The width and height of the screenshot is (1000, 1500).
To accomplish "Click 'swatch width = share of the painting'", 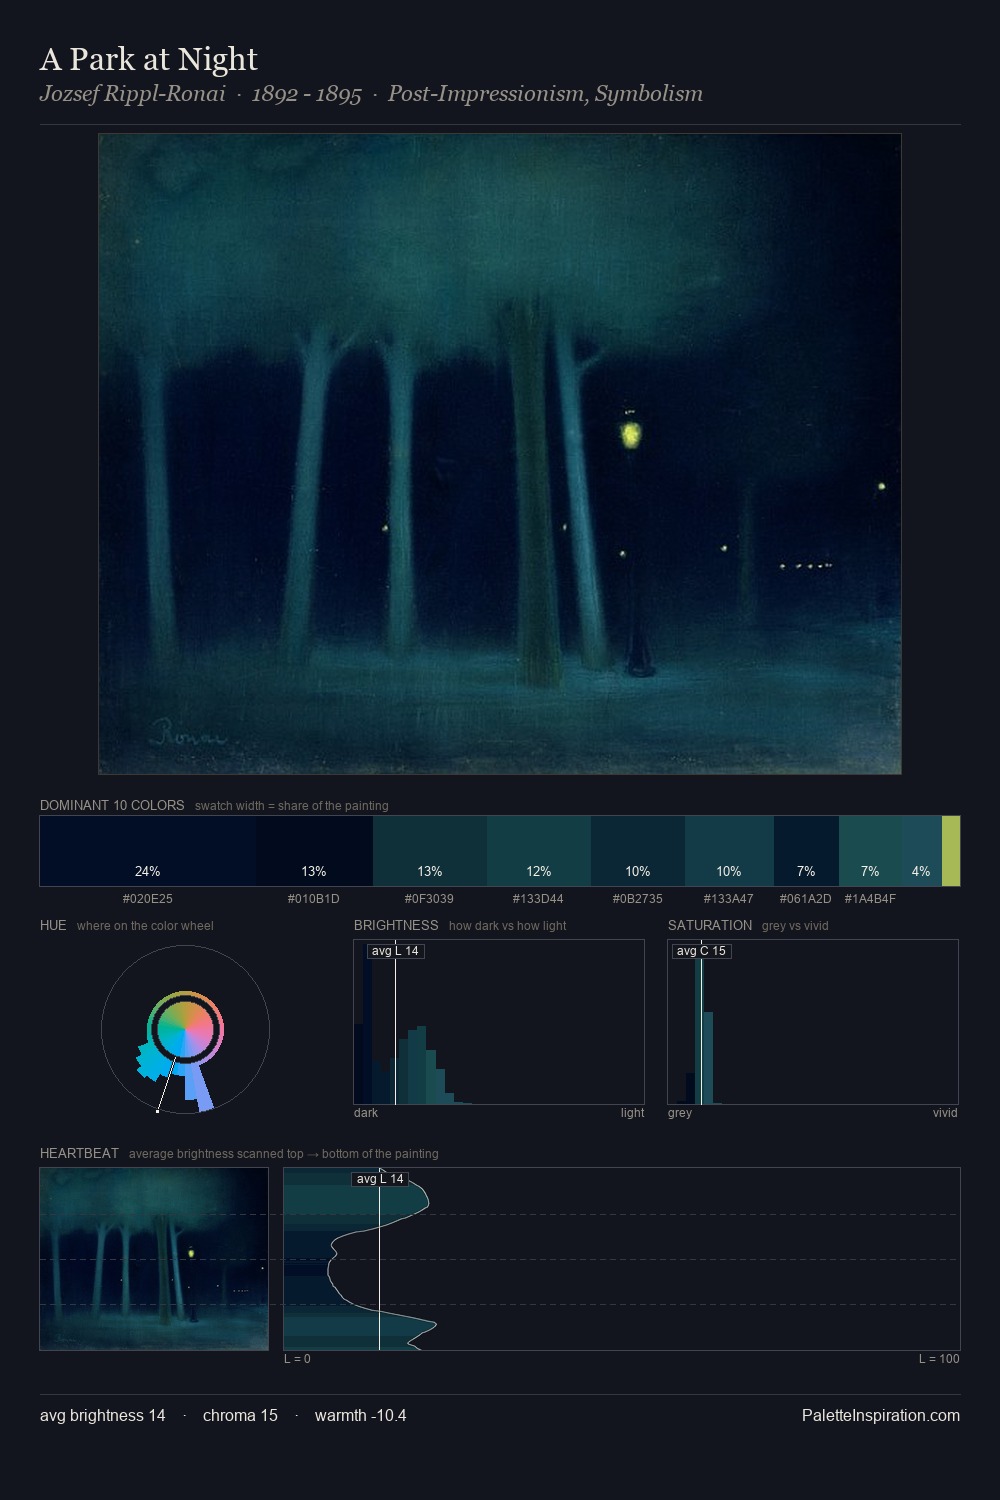I will click(292, 806).
